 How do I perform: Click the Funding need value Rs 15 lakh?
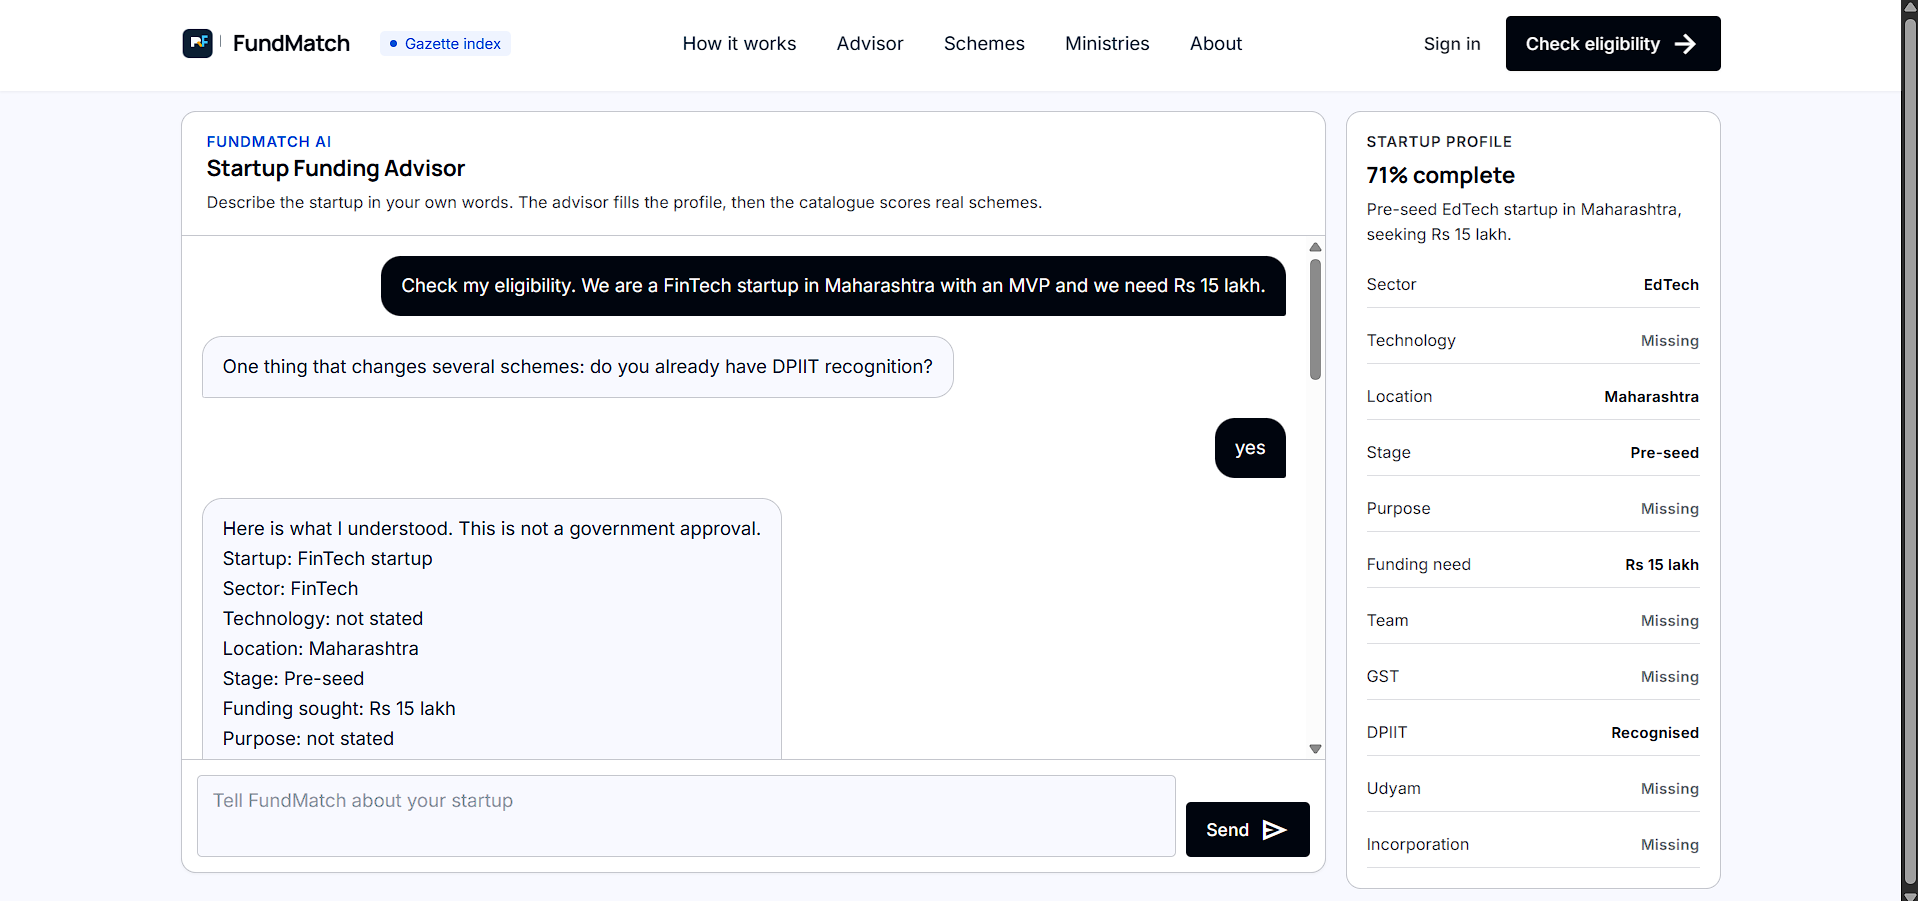pyautogui.click(x=1662, y=565)
